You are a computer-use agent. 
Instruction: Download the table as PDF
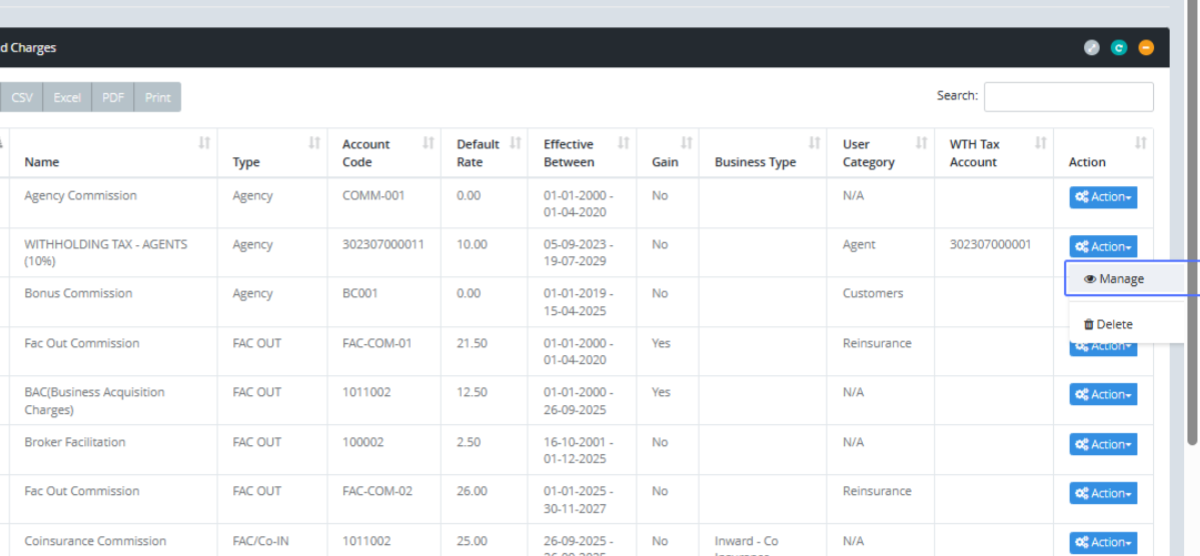[113, 97]
